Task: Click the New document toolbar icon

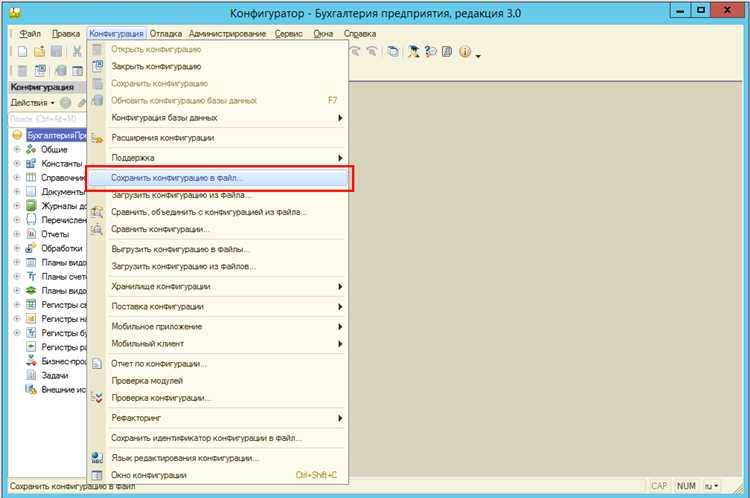Action: click(x=22, y=52)
